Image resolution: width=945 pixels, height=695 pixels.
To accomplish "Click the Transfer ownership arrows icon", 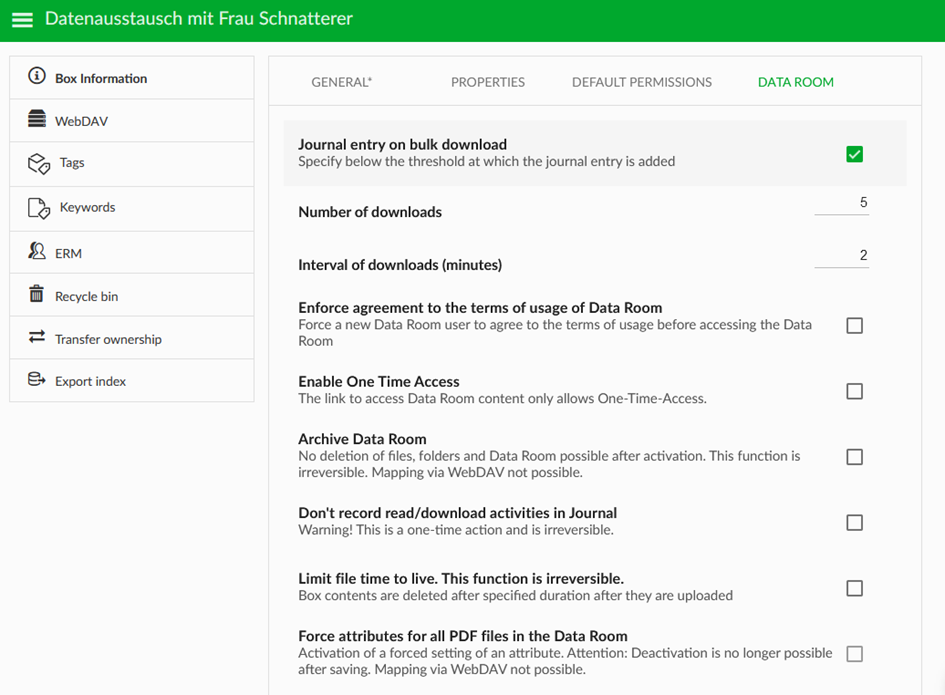I will point(37,336).
